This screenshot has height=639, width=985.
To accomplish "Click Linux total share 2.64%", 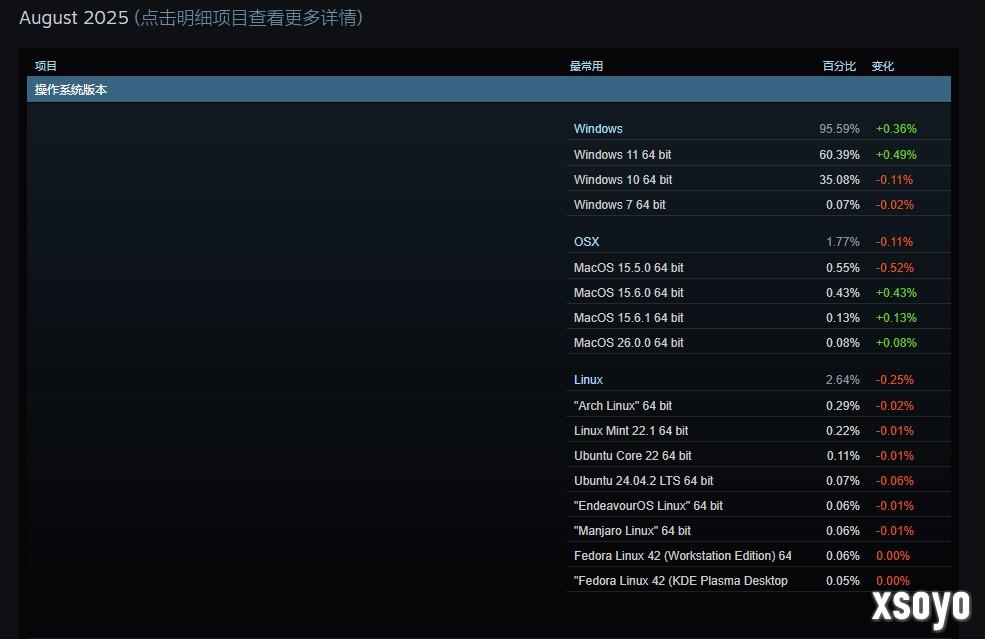I will [842, 380].
